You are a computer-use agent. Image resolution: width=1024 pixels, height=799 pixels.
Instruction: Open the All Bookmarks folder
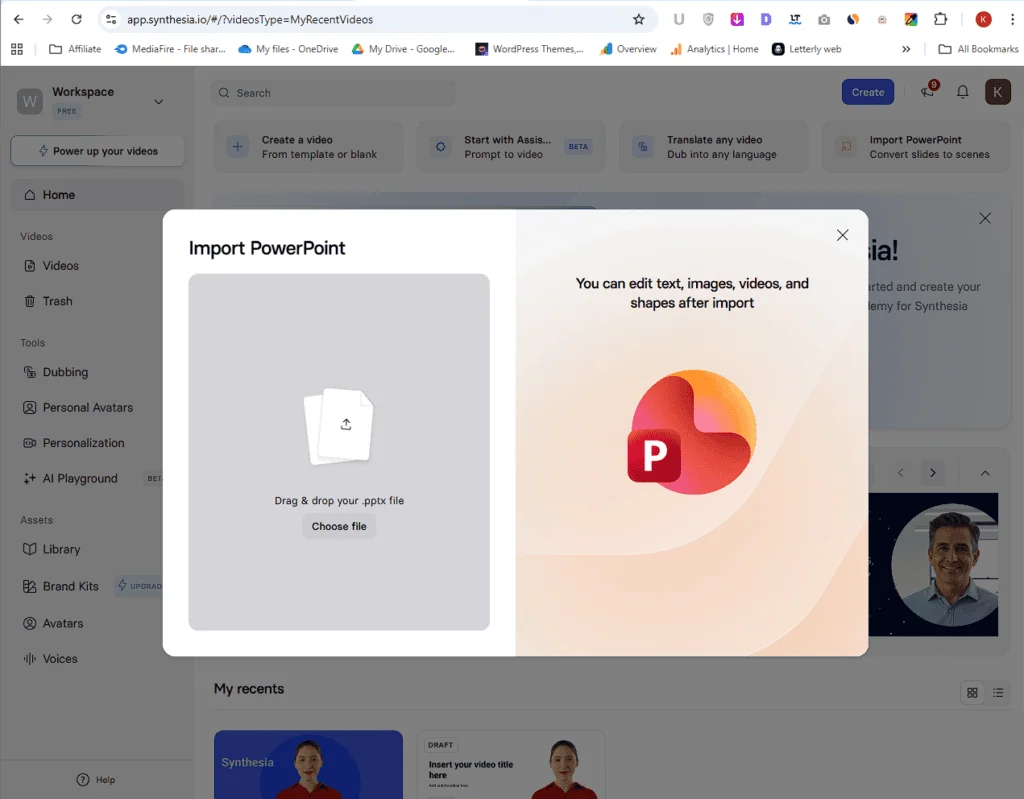coord(978,49)
